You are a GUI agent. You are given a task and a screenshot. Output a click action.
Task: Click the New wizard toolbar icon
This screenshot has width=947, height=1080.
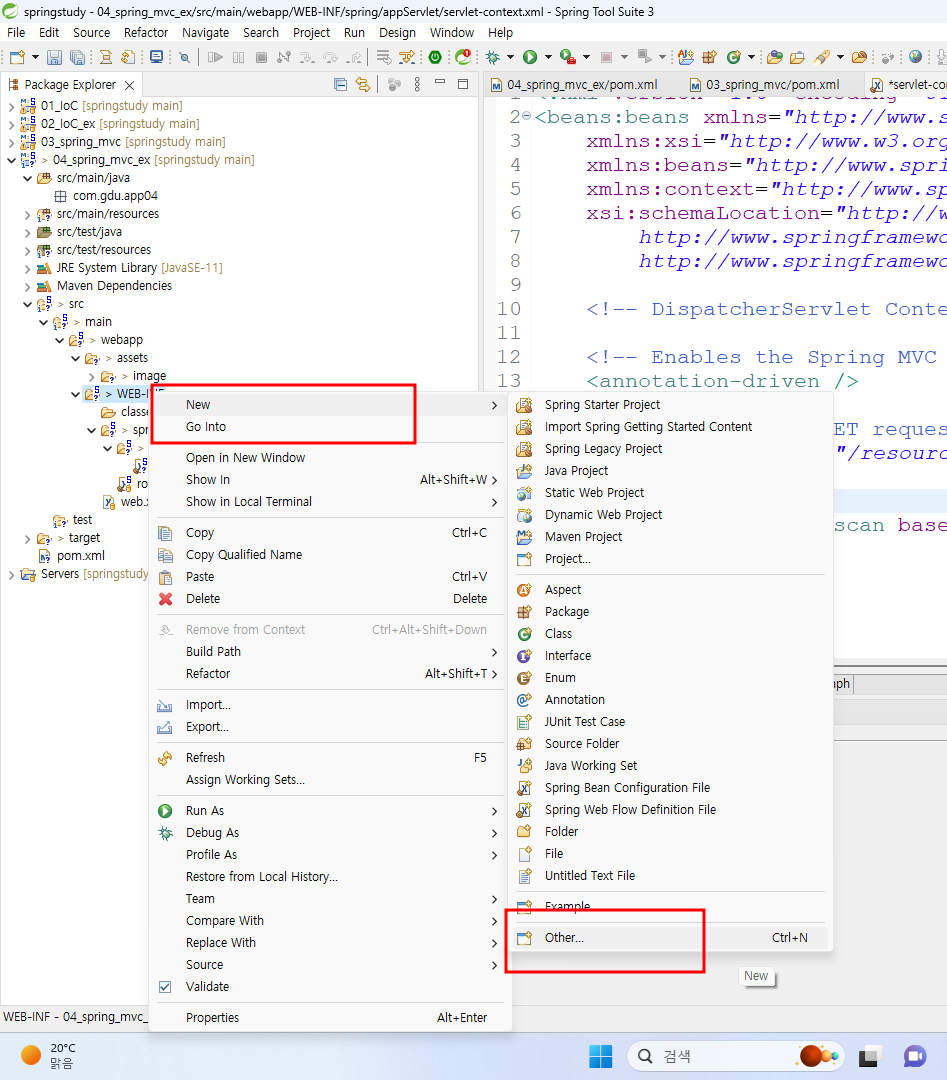point(17,57)
